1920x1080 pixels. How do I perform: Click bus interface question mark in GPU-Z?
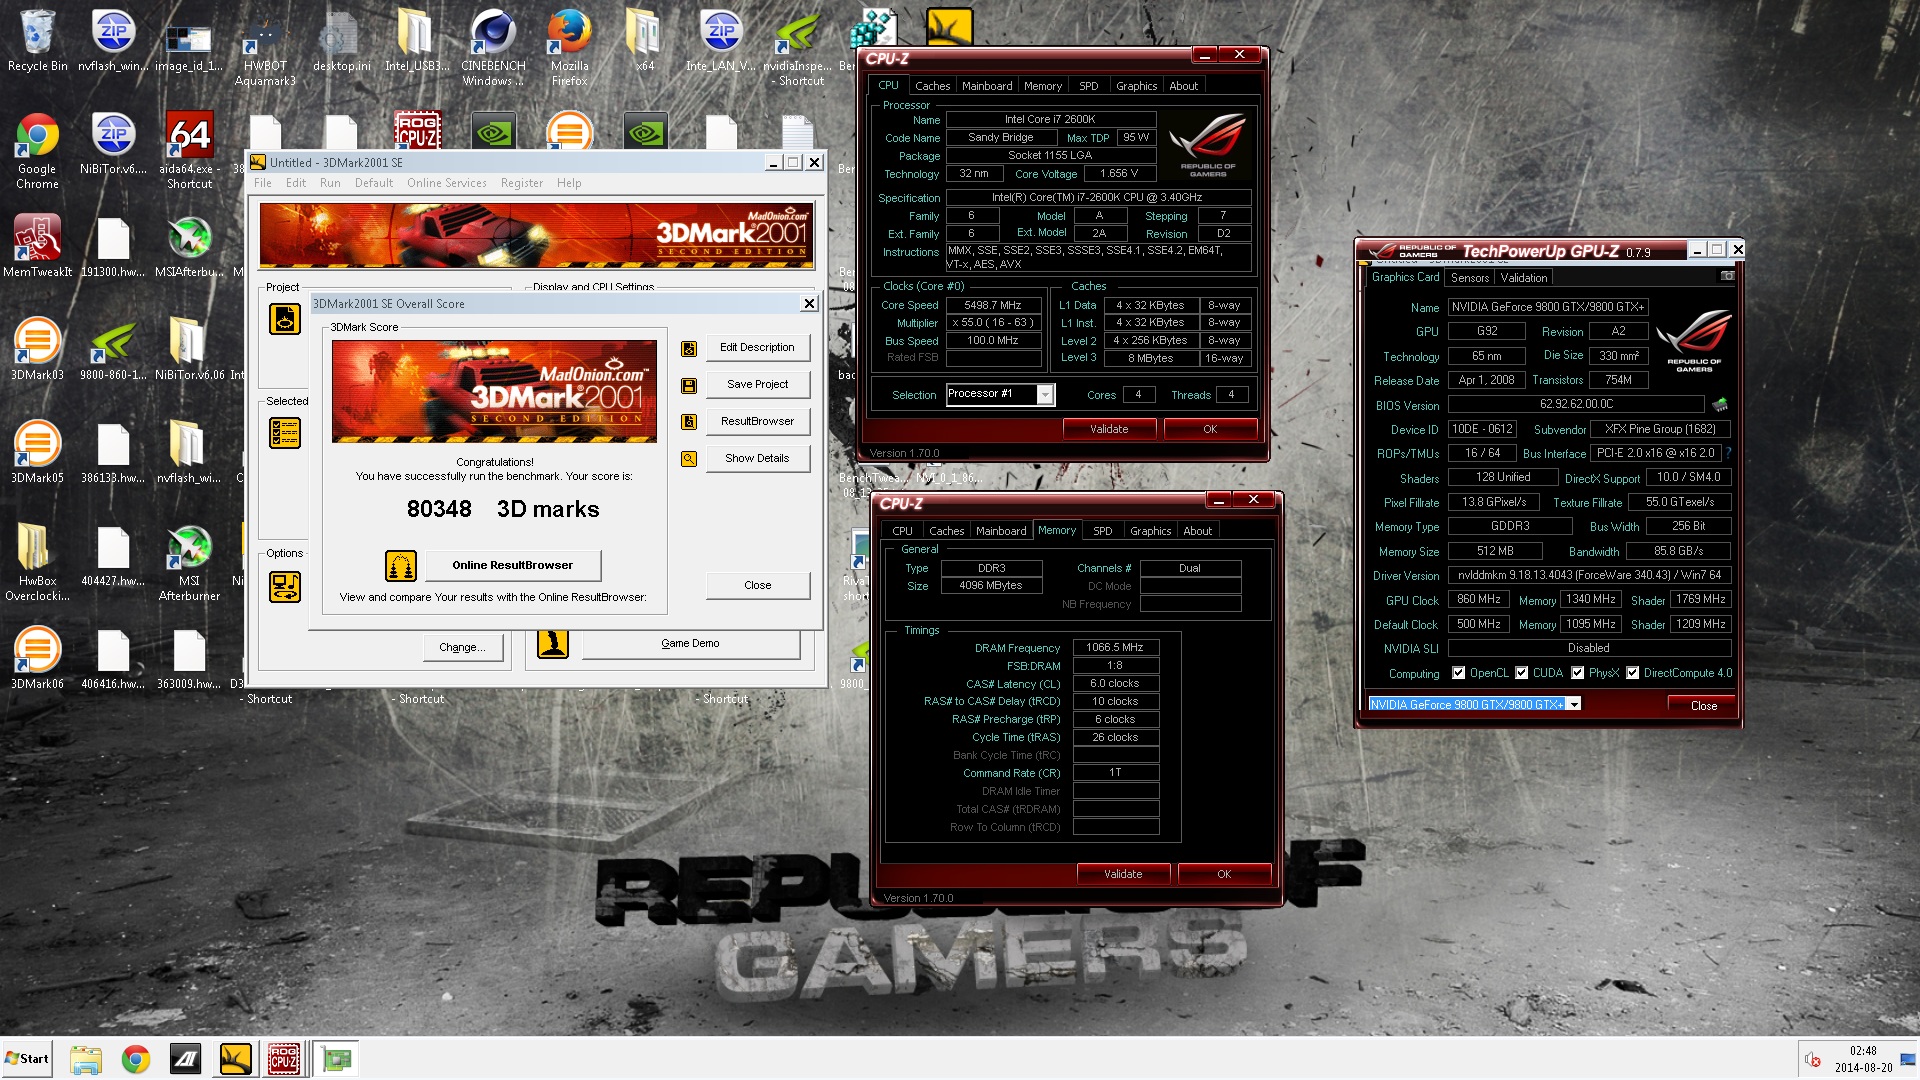coord(1728,453)
